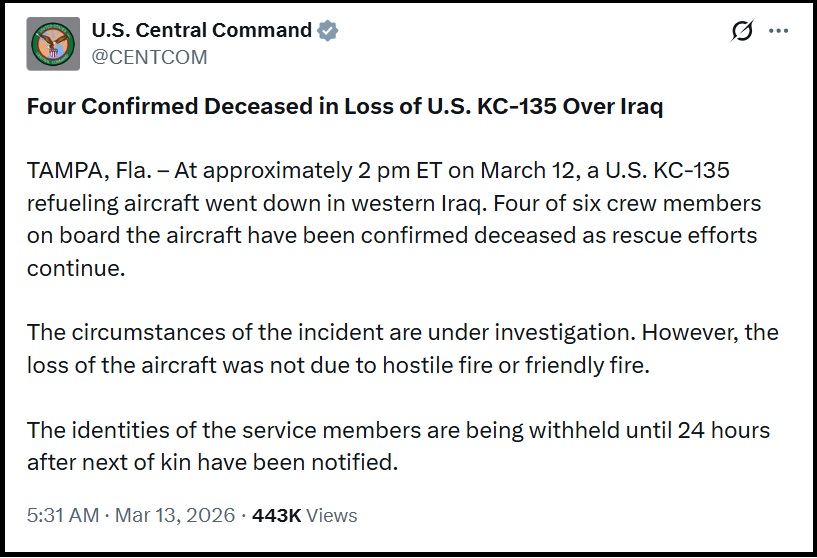Open the three-dot more options menu
Viewport: 817px width, 558px height.
point(779,31)
